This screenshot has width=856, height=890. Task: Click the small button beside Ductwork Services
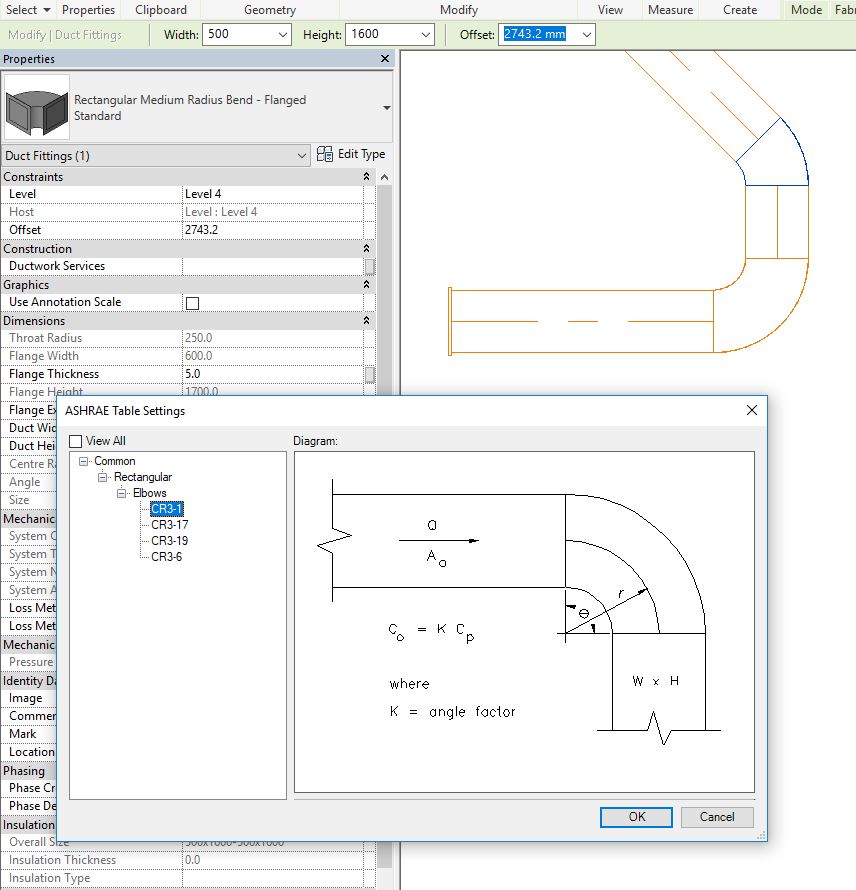[x=370, y=267]
